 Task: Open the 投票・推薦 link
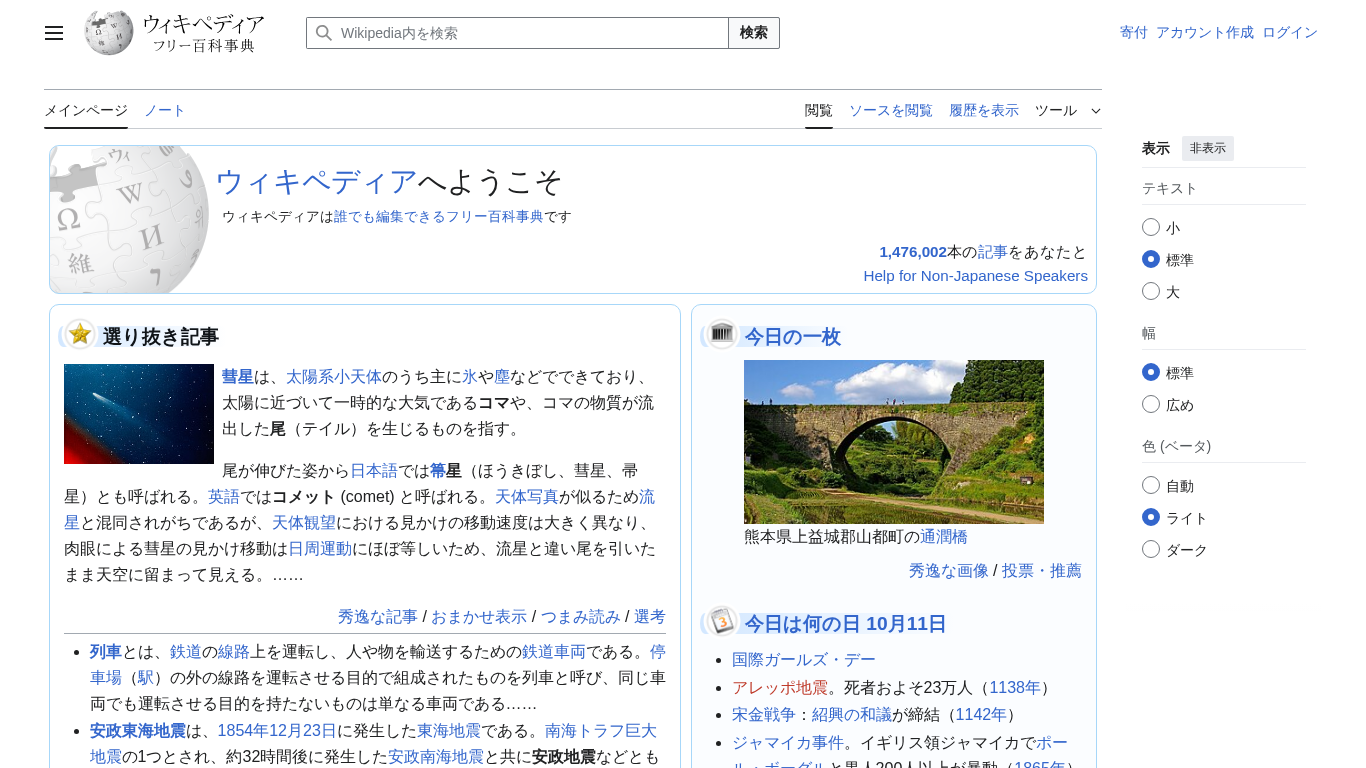1042,571
